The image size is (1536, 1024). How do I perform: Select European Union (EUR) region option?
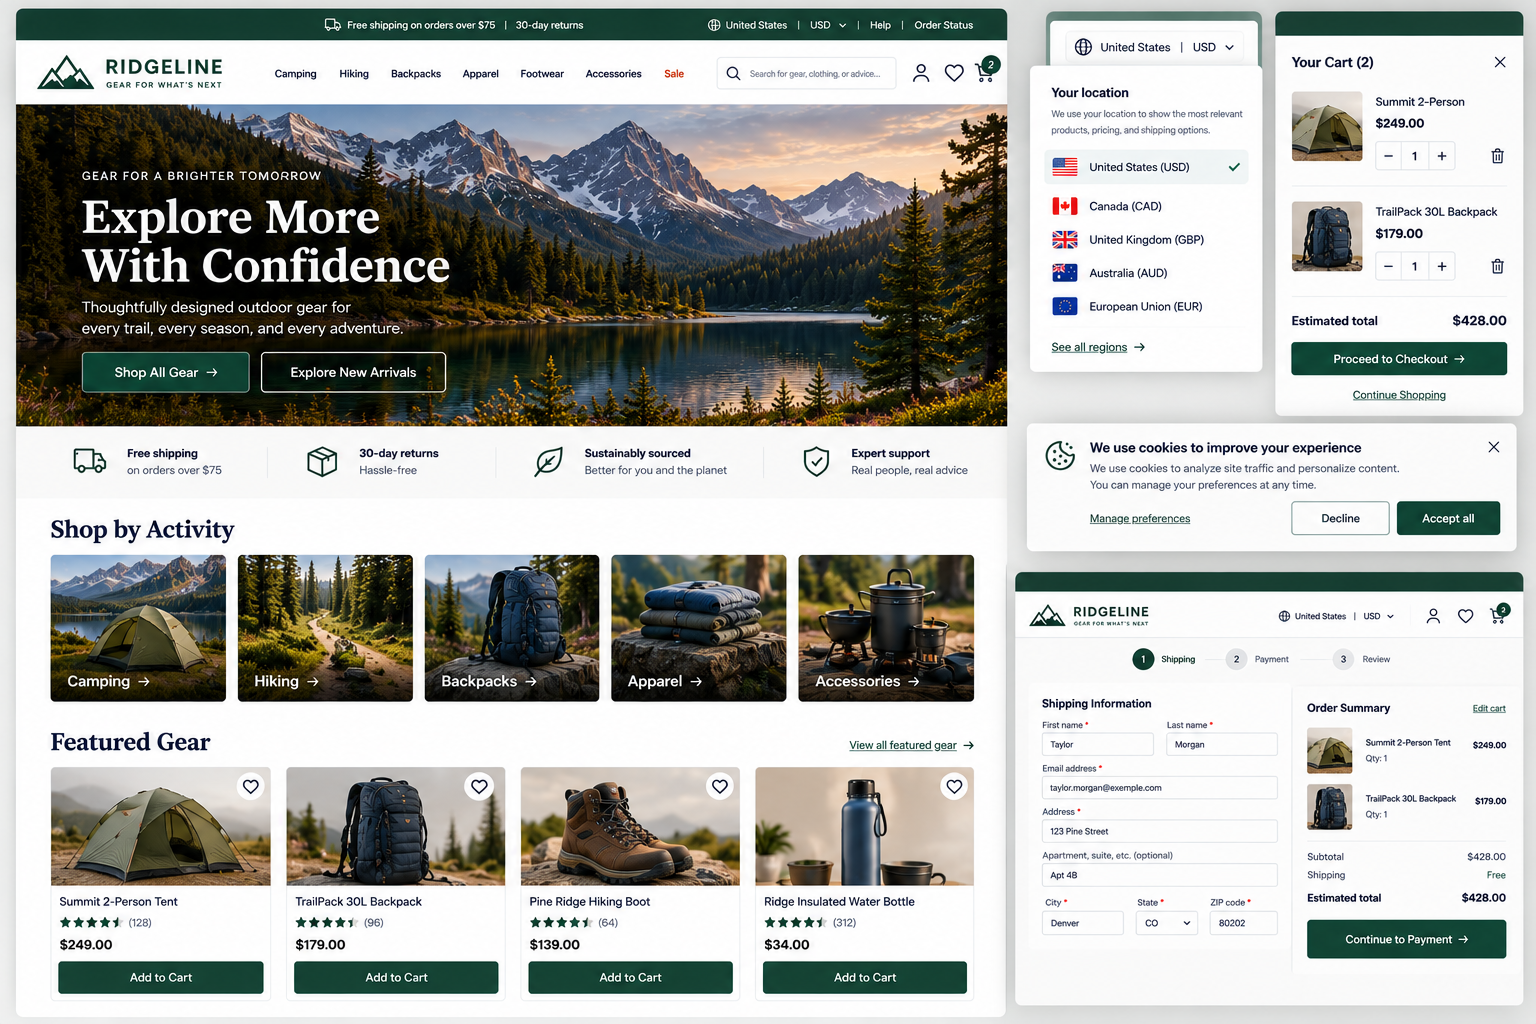[1146, 307]
